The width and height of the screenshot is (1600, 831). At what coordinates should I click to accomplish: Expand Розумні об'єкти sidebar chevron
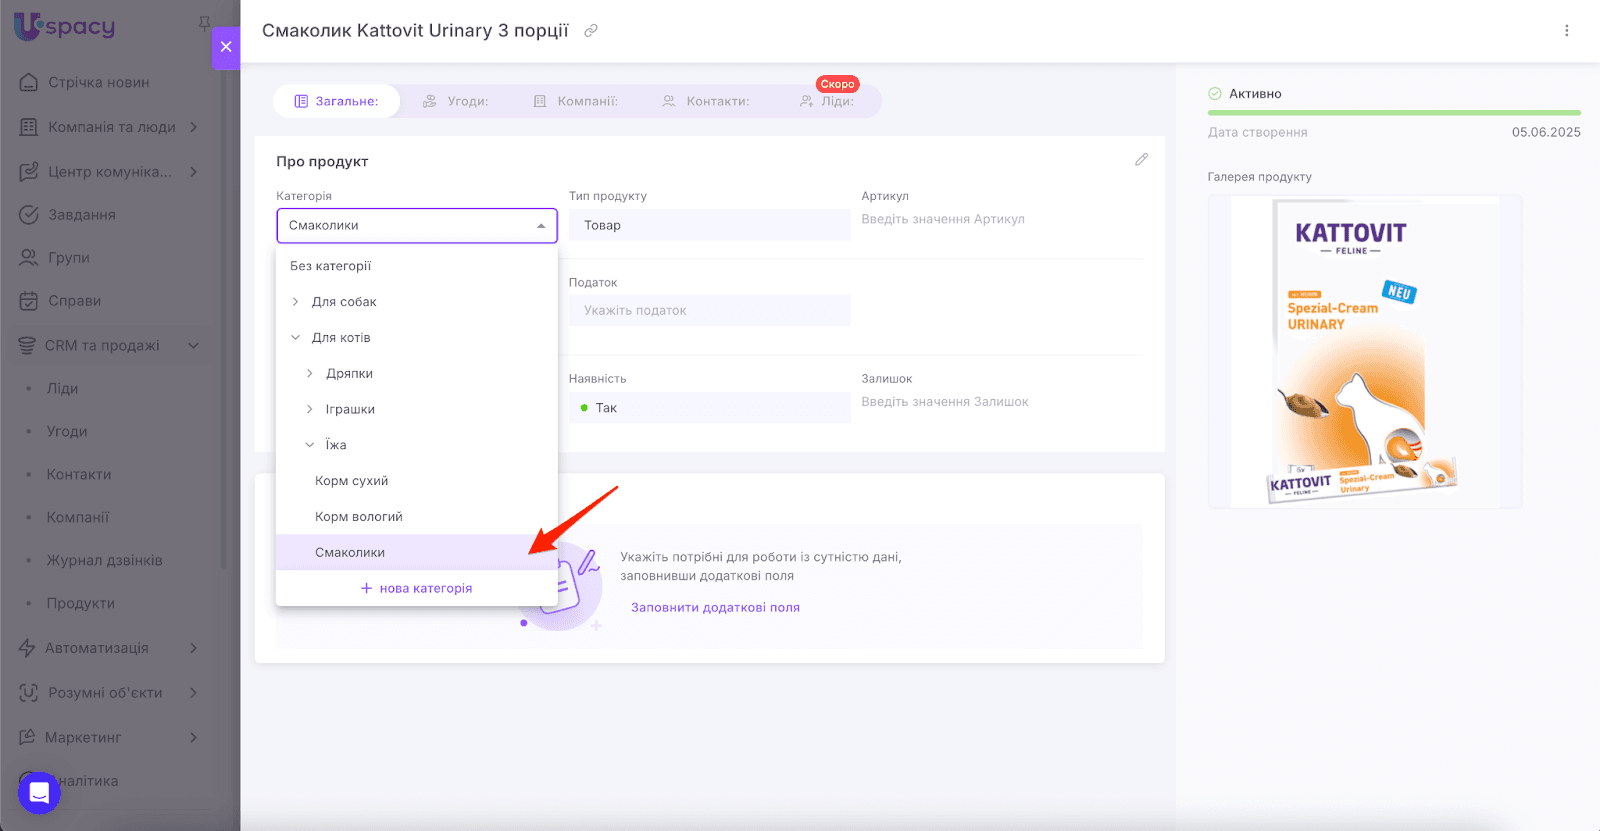click(193, 693)
